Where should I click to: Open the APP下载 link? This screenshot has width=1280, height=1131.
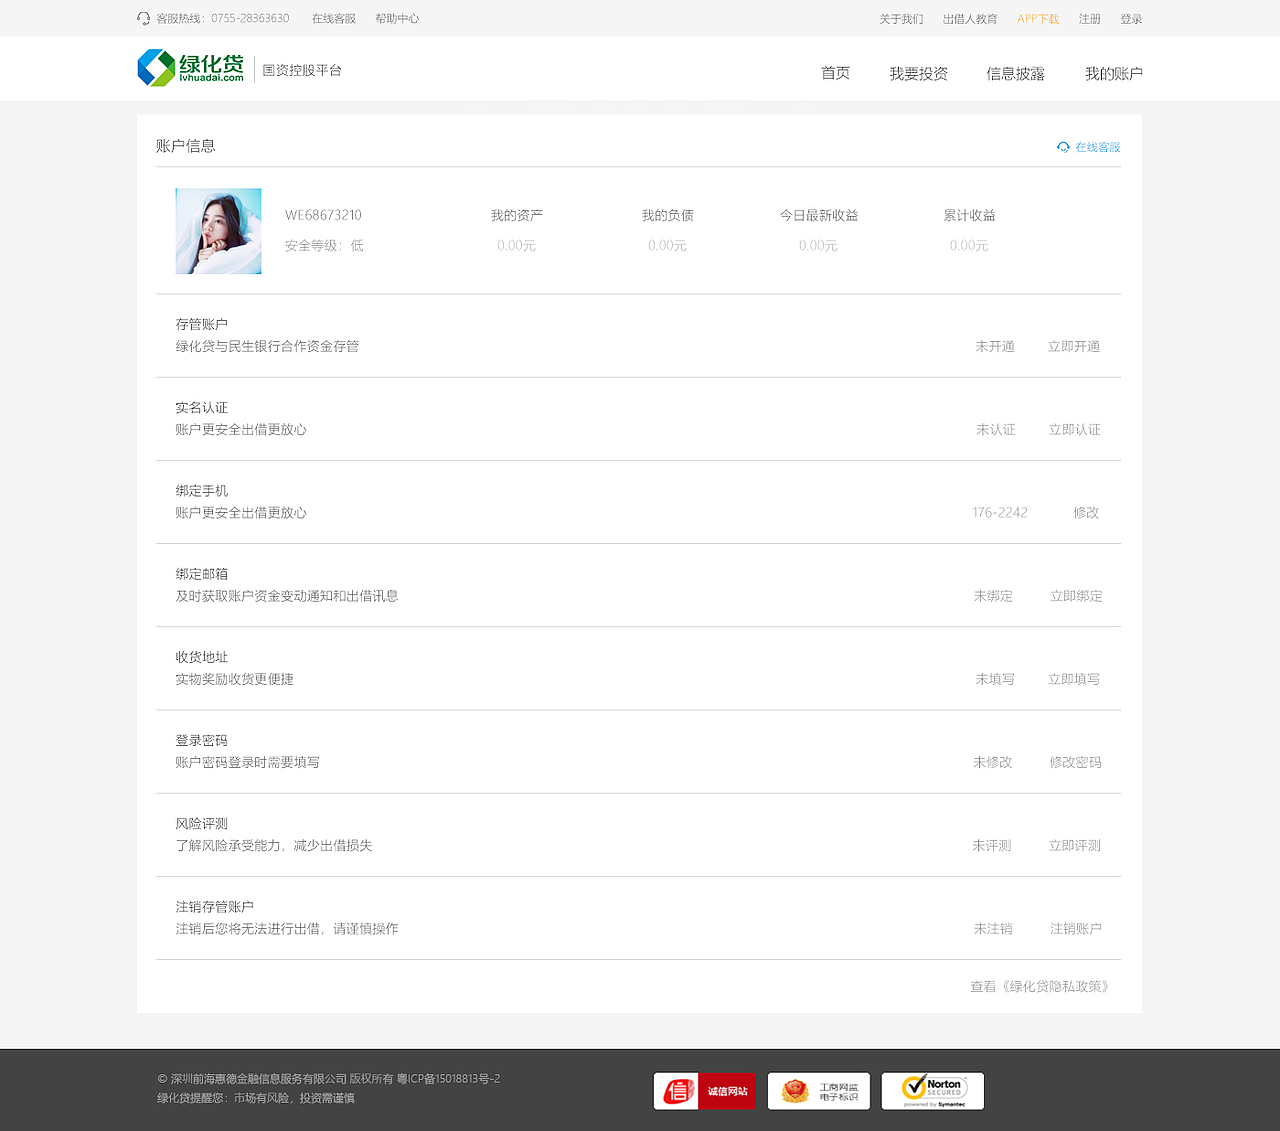click(x=1038, y=18)
